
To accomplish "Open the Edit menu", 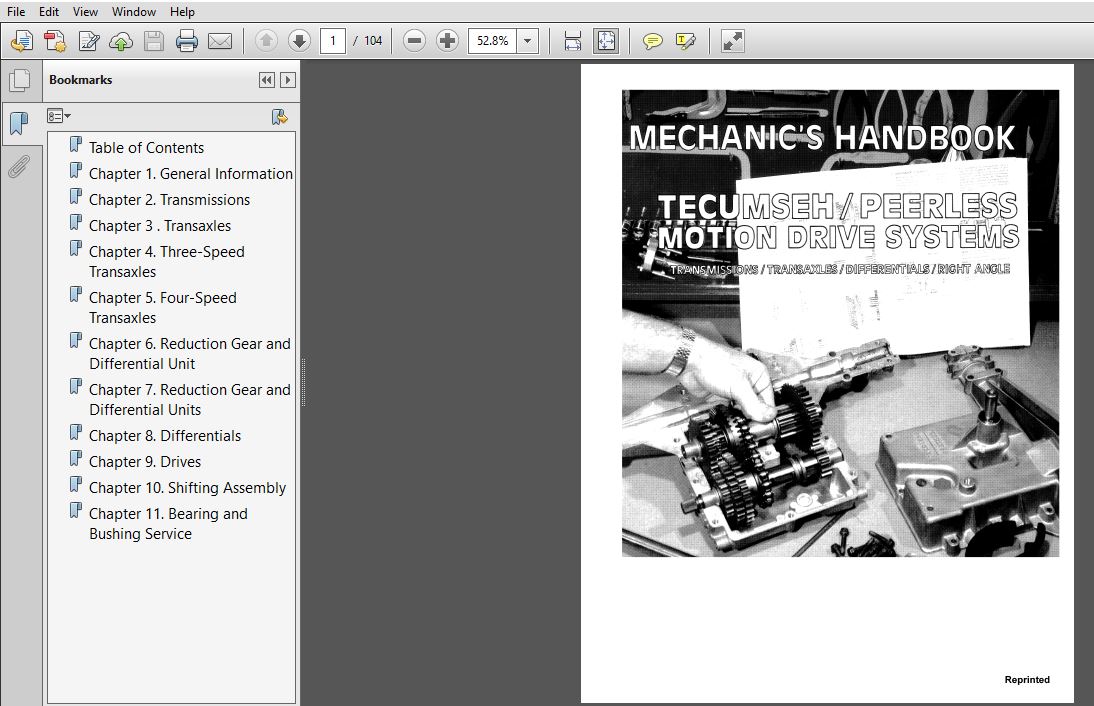I will point(49,12).
